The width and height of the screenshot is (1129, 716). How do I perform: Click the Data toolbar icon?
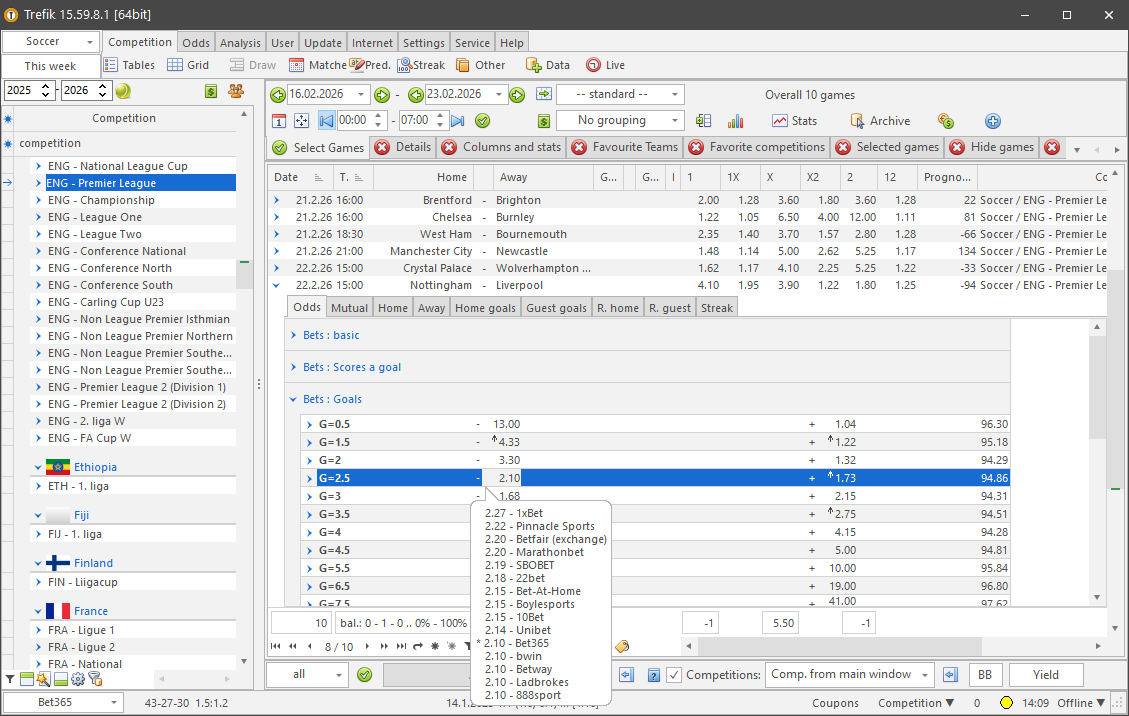click(547, 65)
